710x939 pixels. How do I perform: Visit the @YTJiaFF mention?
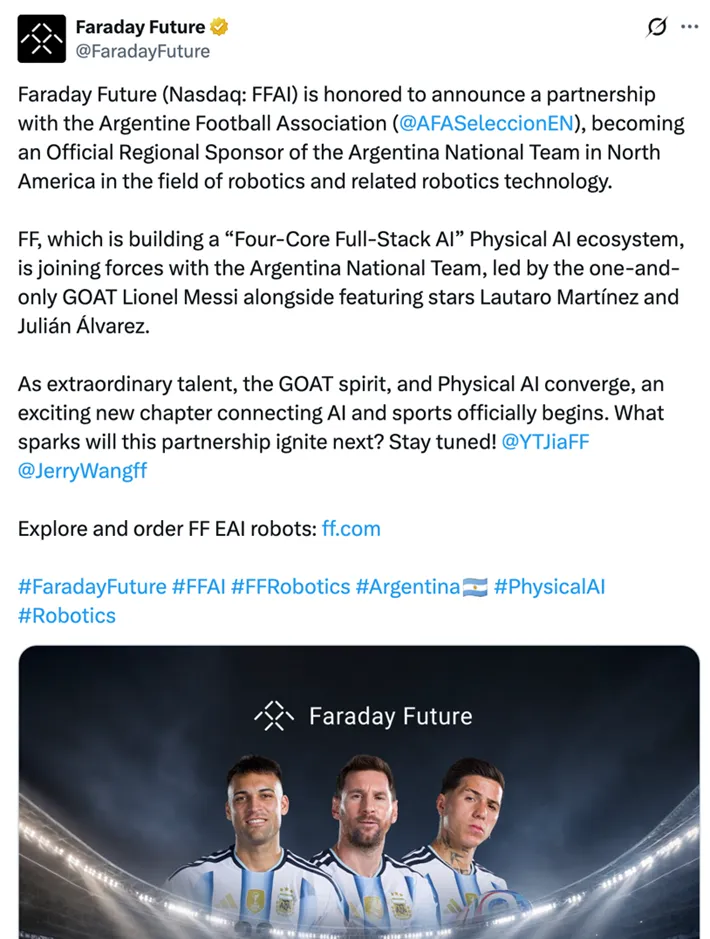click(x=545, y=442)
